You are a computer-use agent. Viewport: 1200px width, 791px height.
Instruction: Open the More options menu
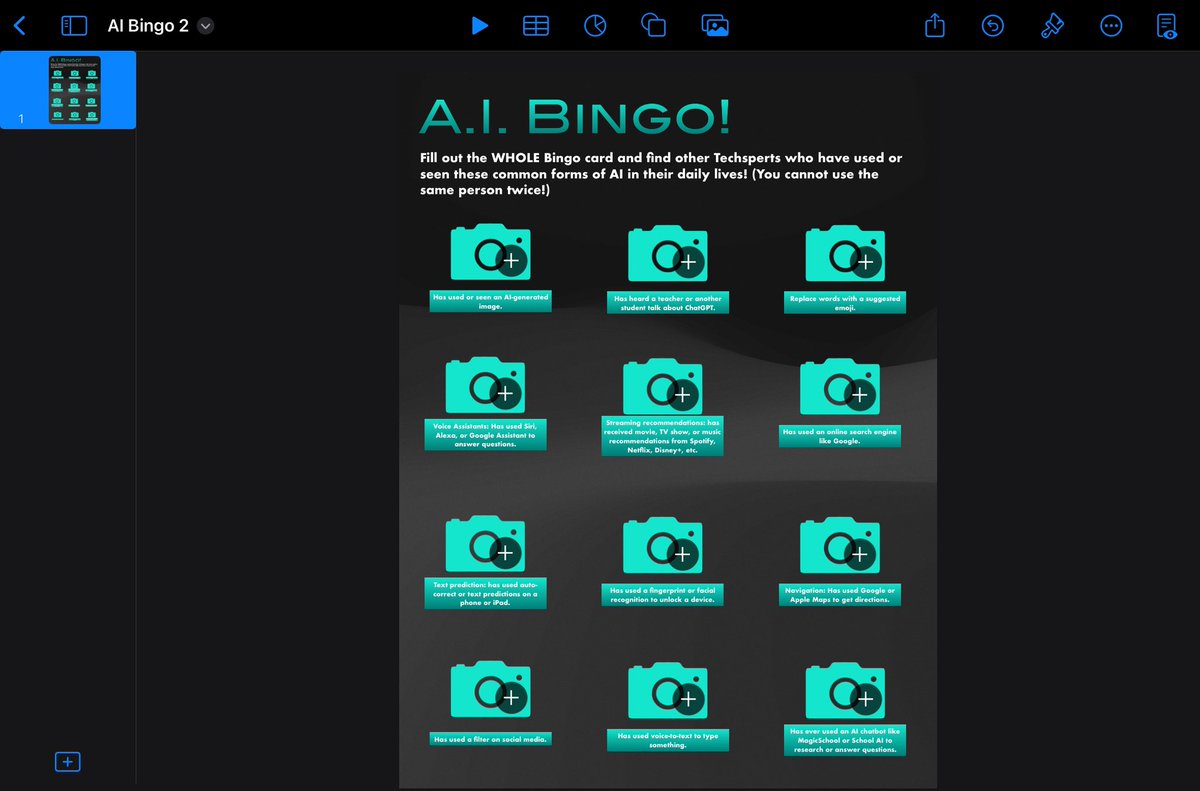pos(1110,26)
